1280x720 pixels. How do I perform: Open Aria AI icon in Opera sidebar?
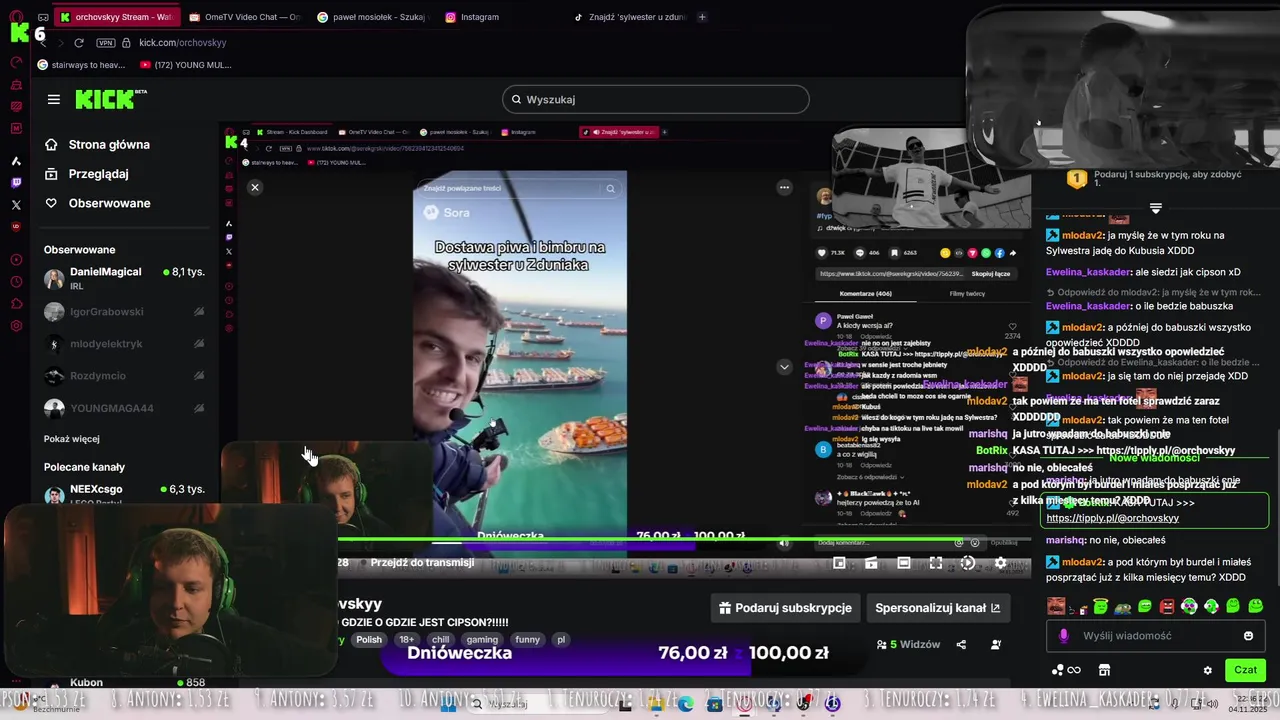click(16, 161)
